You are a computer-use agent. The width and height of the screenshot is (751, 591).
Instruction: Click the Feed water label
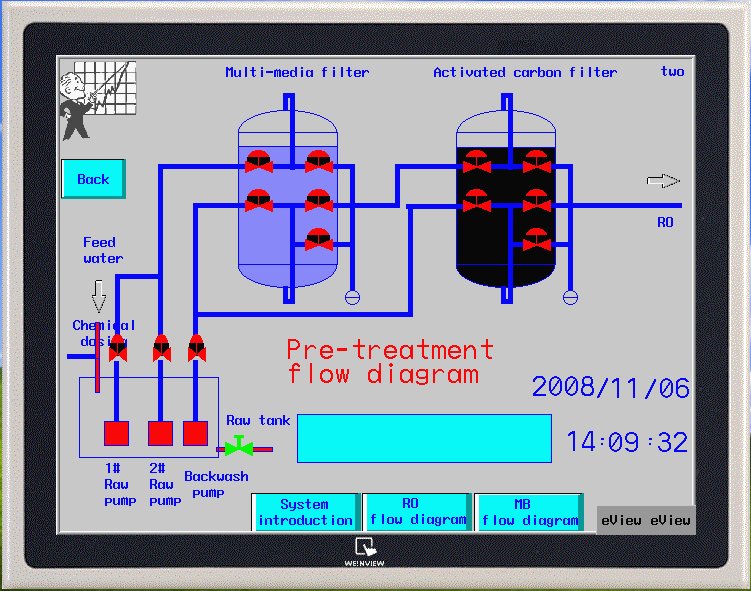coord(102,250)
